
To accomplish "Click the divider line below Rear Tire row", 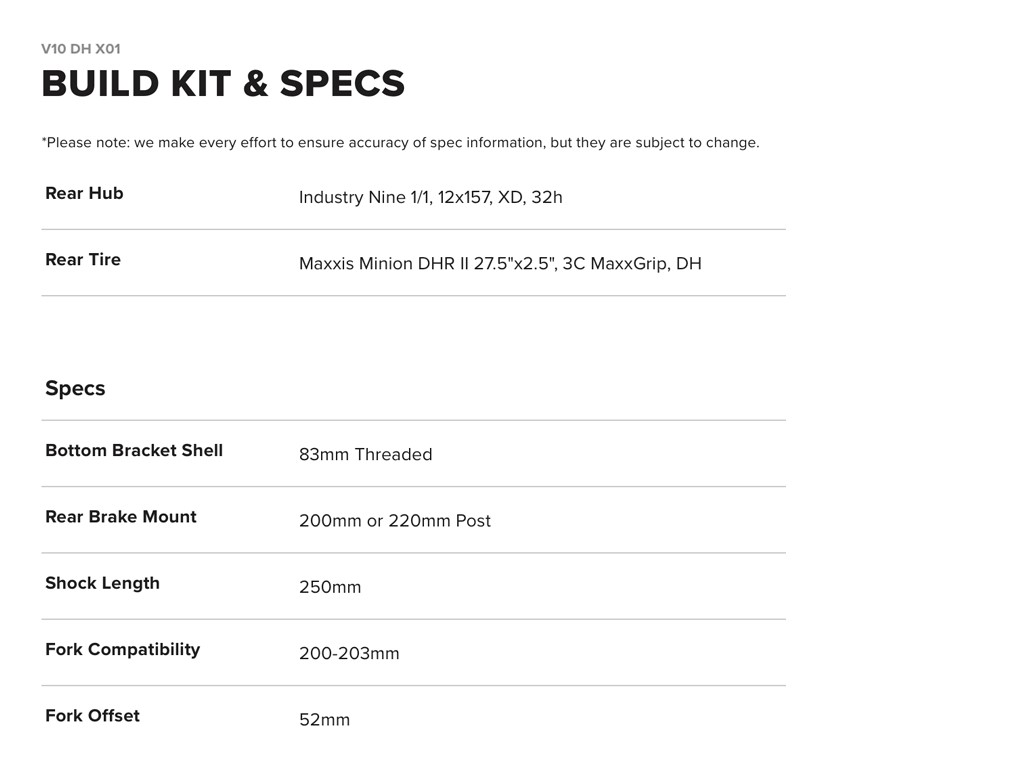I will click(413, 296).
